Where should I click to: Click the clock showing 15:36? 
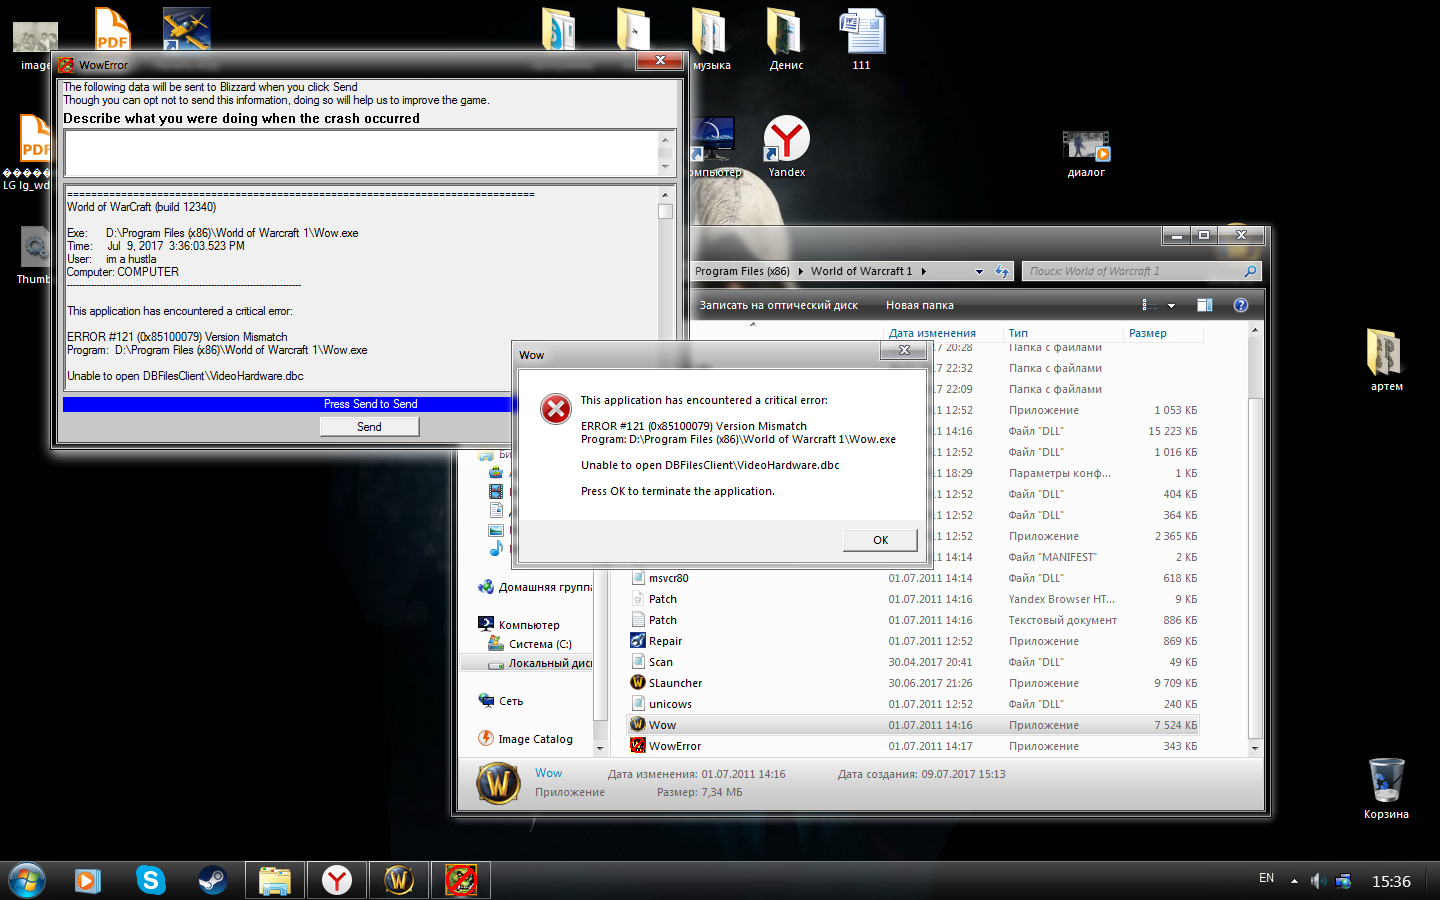point(1391,881)
